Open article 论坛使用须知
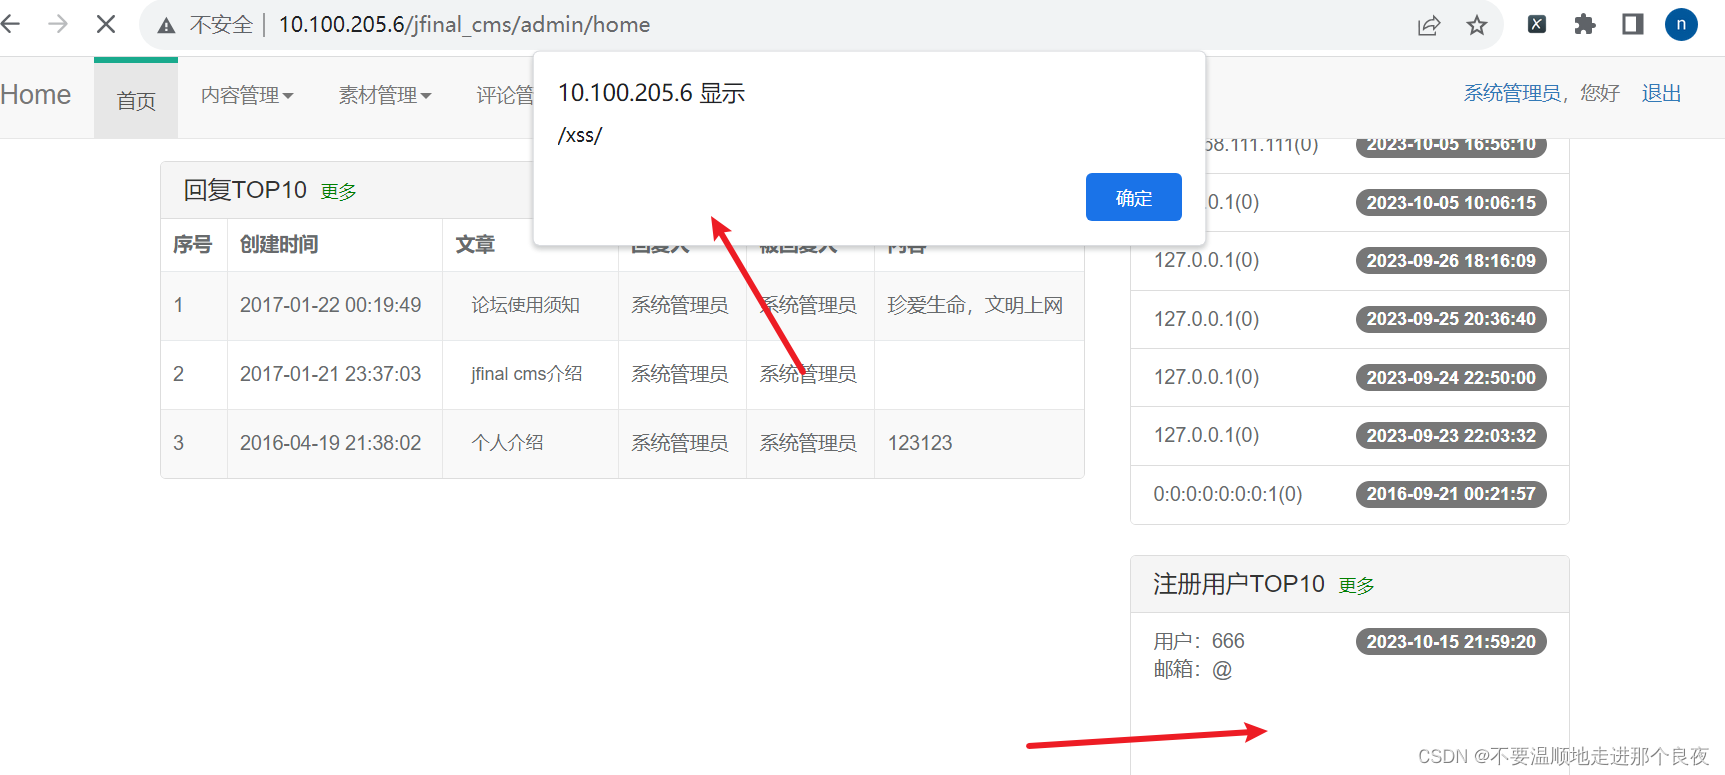The width and height of the screenshot is (1725, 775). 525,305
